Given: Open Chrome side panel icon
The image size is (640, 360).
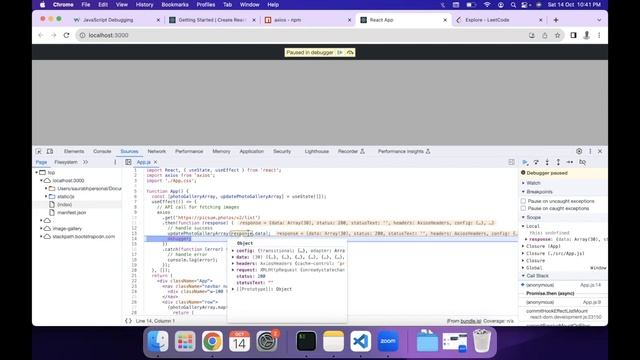Looking at the screenshot, I should tap(573, 36).
